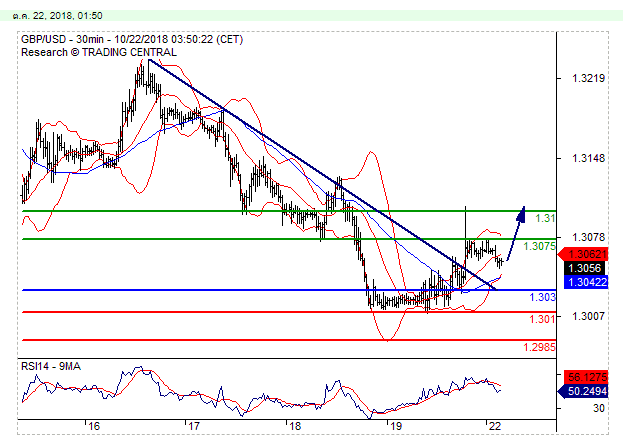The height and width of the screenshot is (447, 623).
Task: Select the 1.303 pivot level label
Action: pyautogui.click(x=542, y=297)
